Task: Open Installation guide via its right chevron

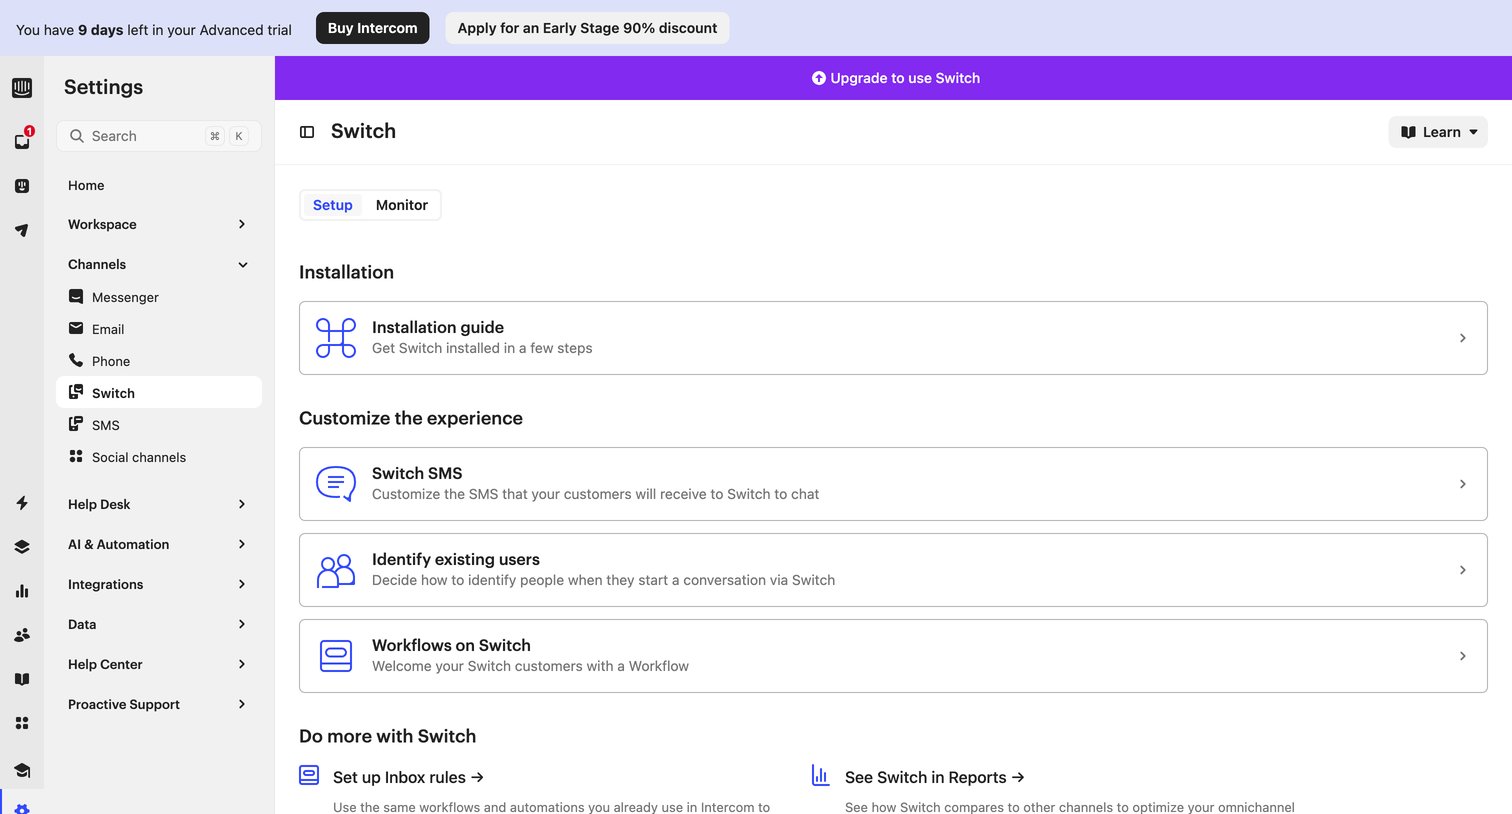Action: point(1463,338)
